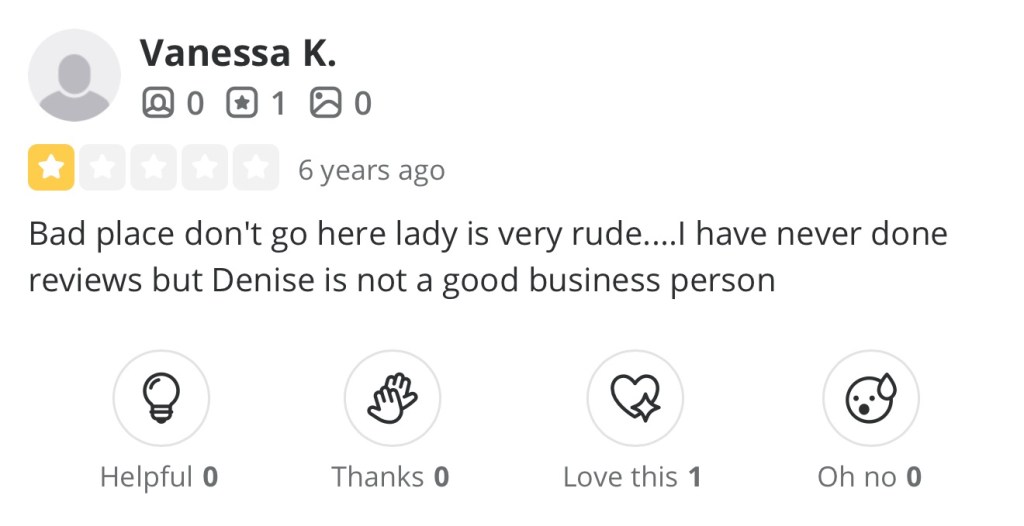1024x526 pixels.
Task: Click the third rating star
Action: pos(153,168)
